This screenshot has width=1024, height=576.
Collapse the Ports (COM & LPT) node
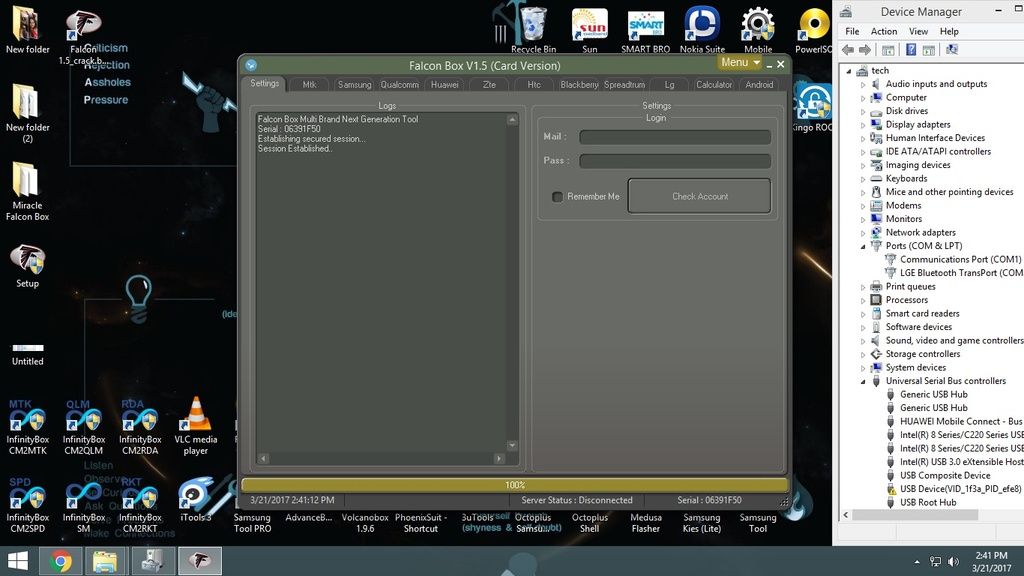point(863,246)
